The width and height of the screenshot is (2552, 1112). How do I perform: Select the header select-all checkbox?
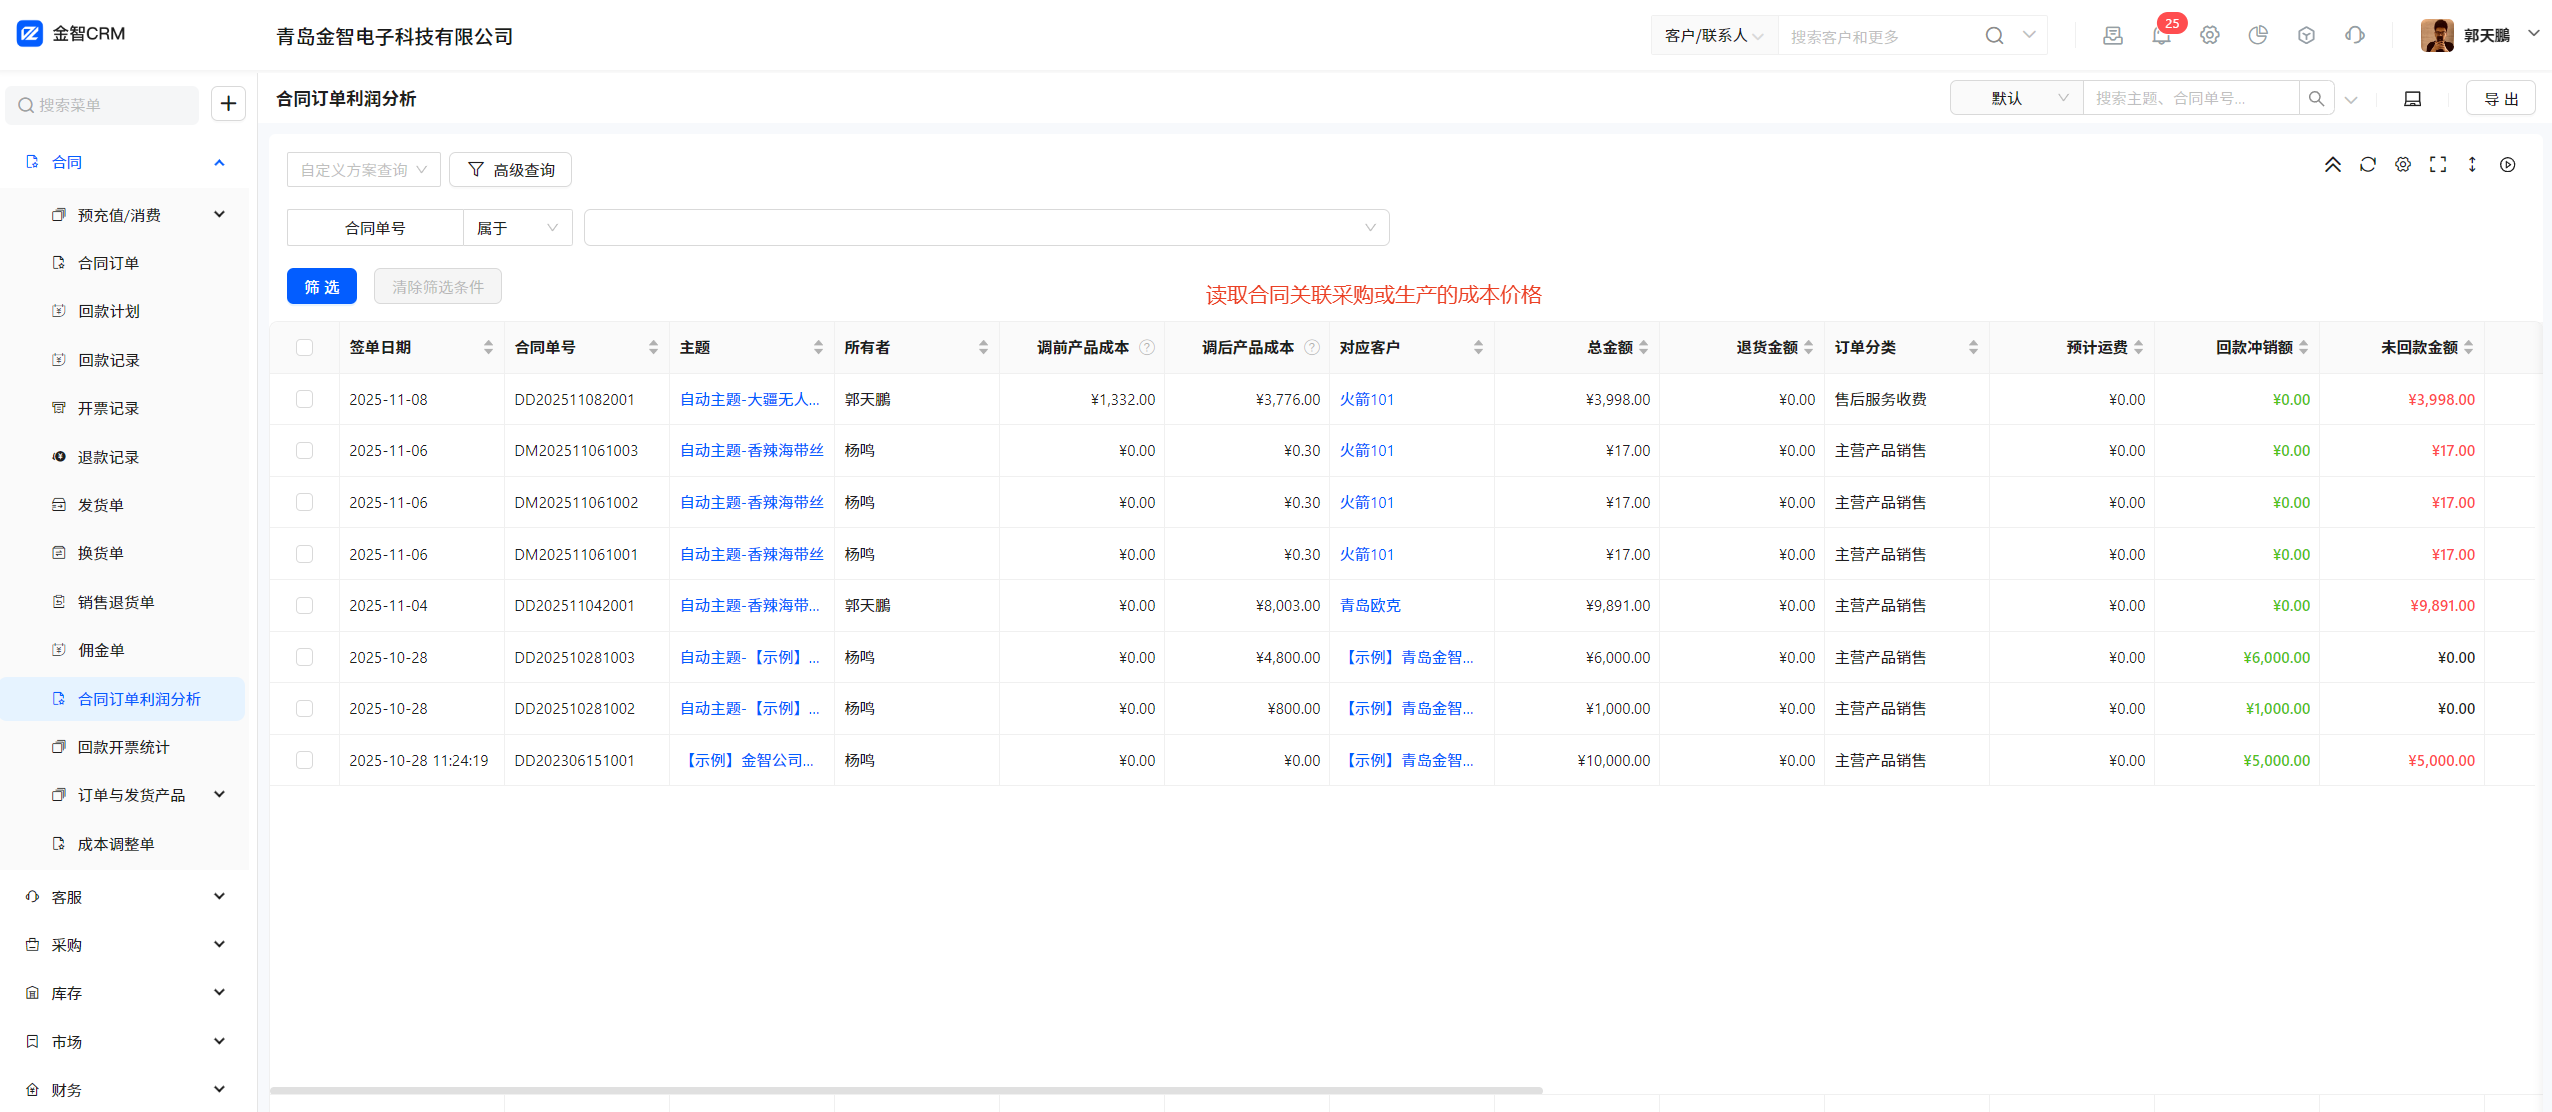pyautogui.click(x=305, y=347)
